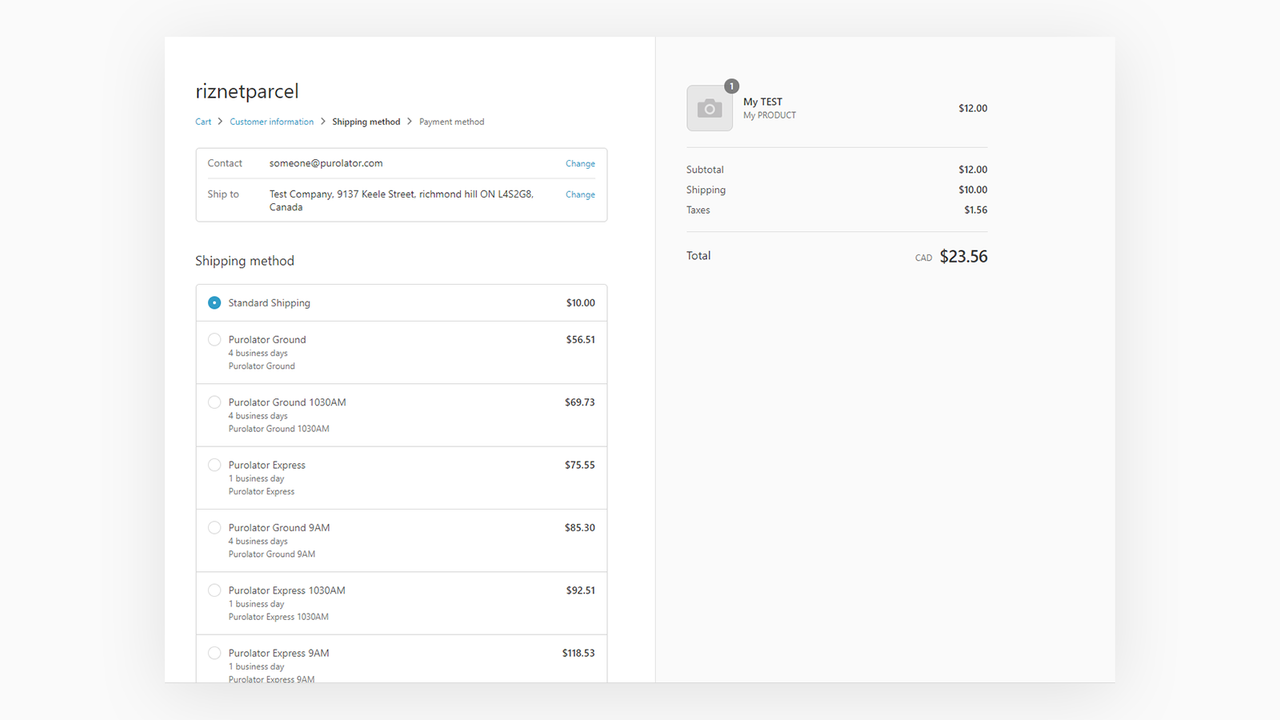Select Purolator Express 1 business day option

point(214,464)
